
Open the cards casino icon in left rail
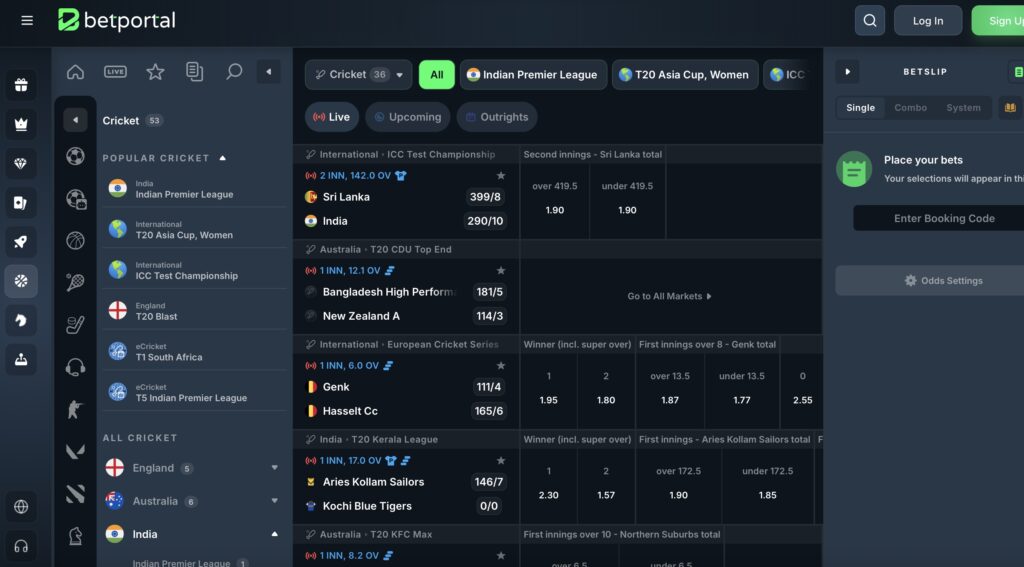coord(21,202)
